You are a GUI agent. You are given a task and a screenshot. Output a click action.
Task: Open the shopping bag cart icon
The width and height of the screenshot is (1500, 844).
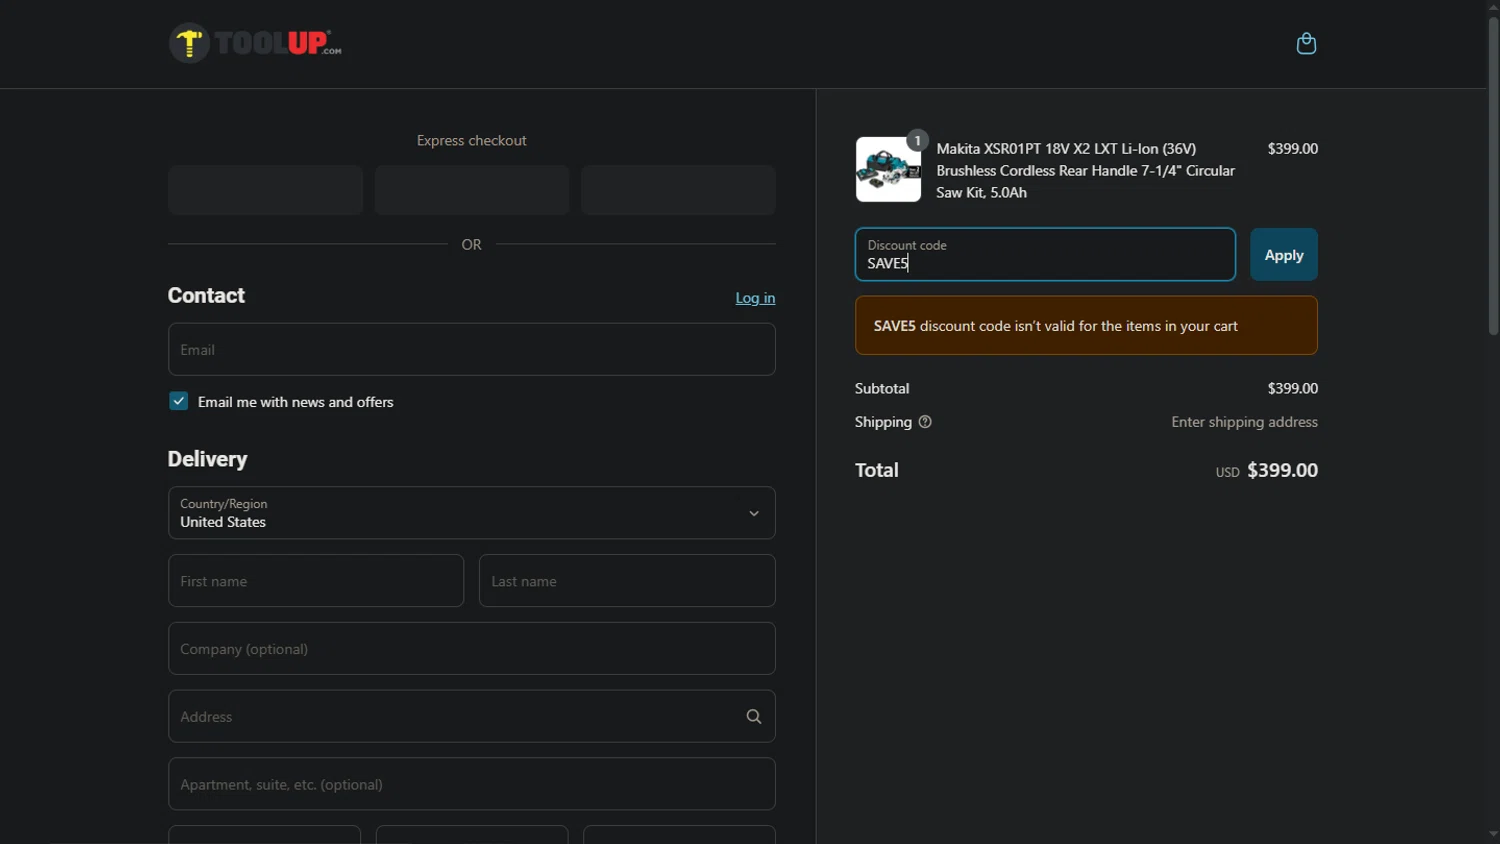(1305, 44)
